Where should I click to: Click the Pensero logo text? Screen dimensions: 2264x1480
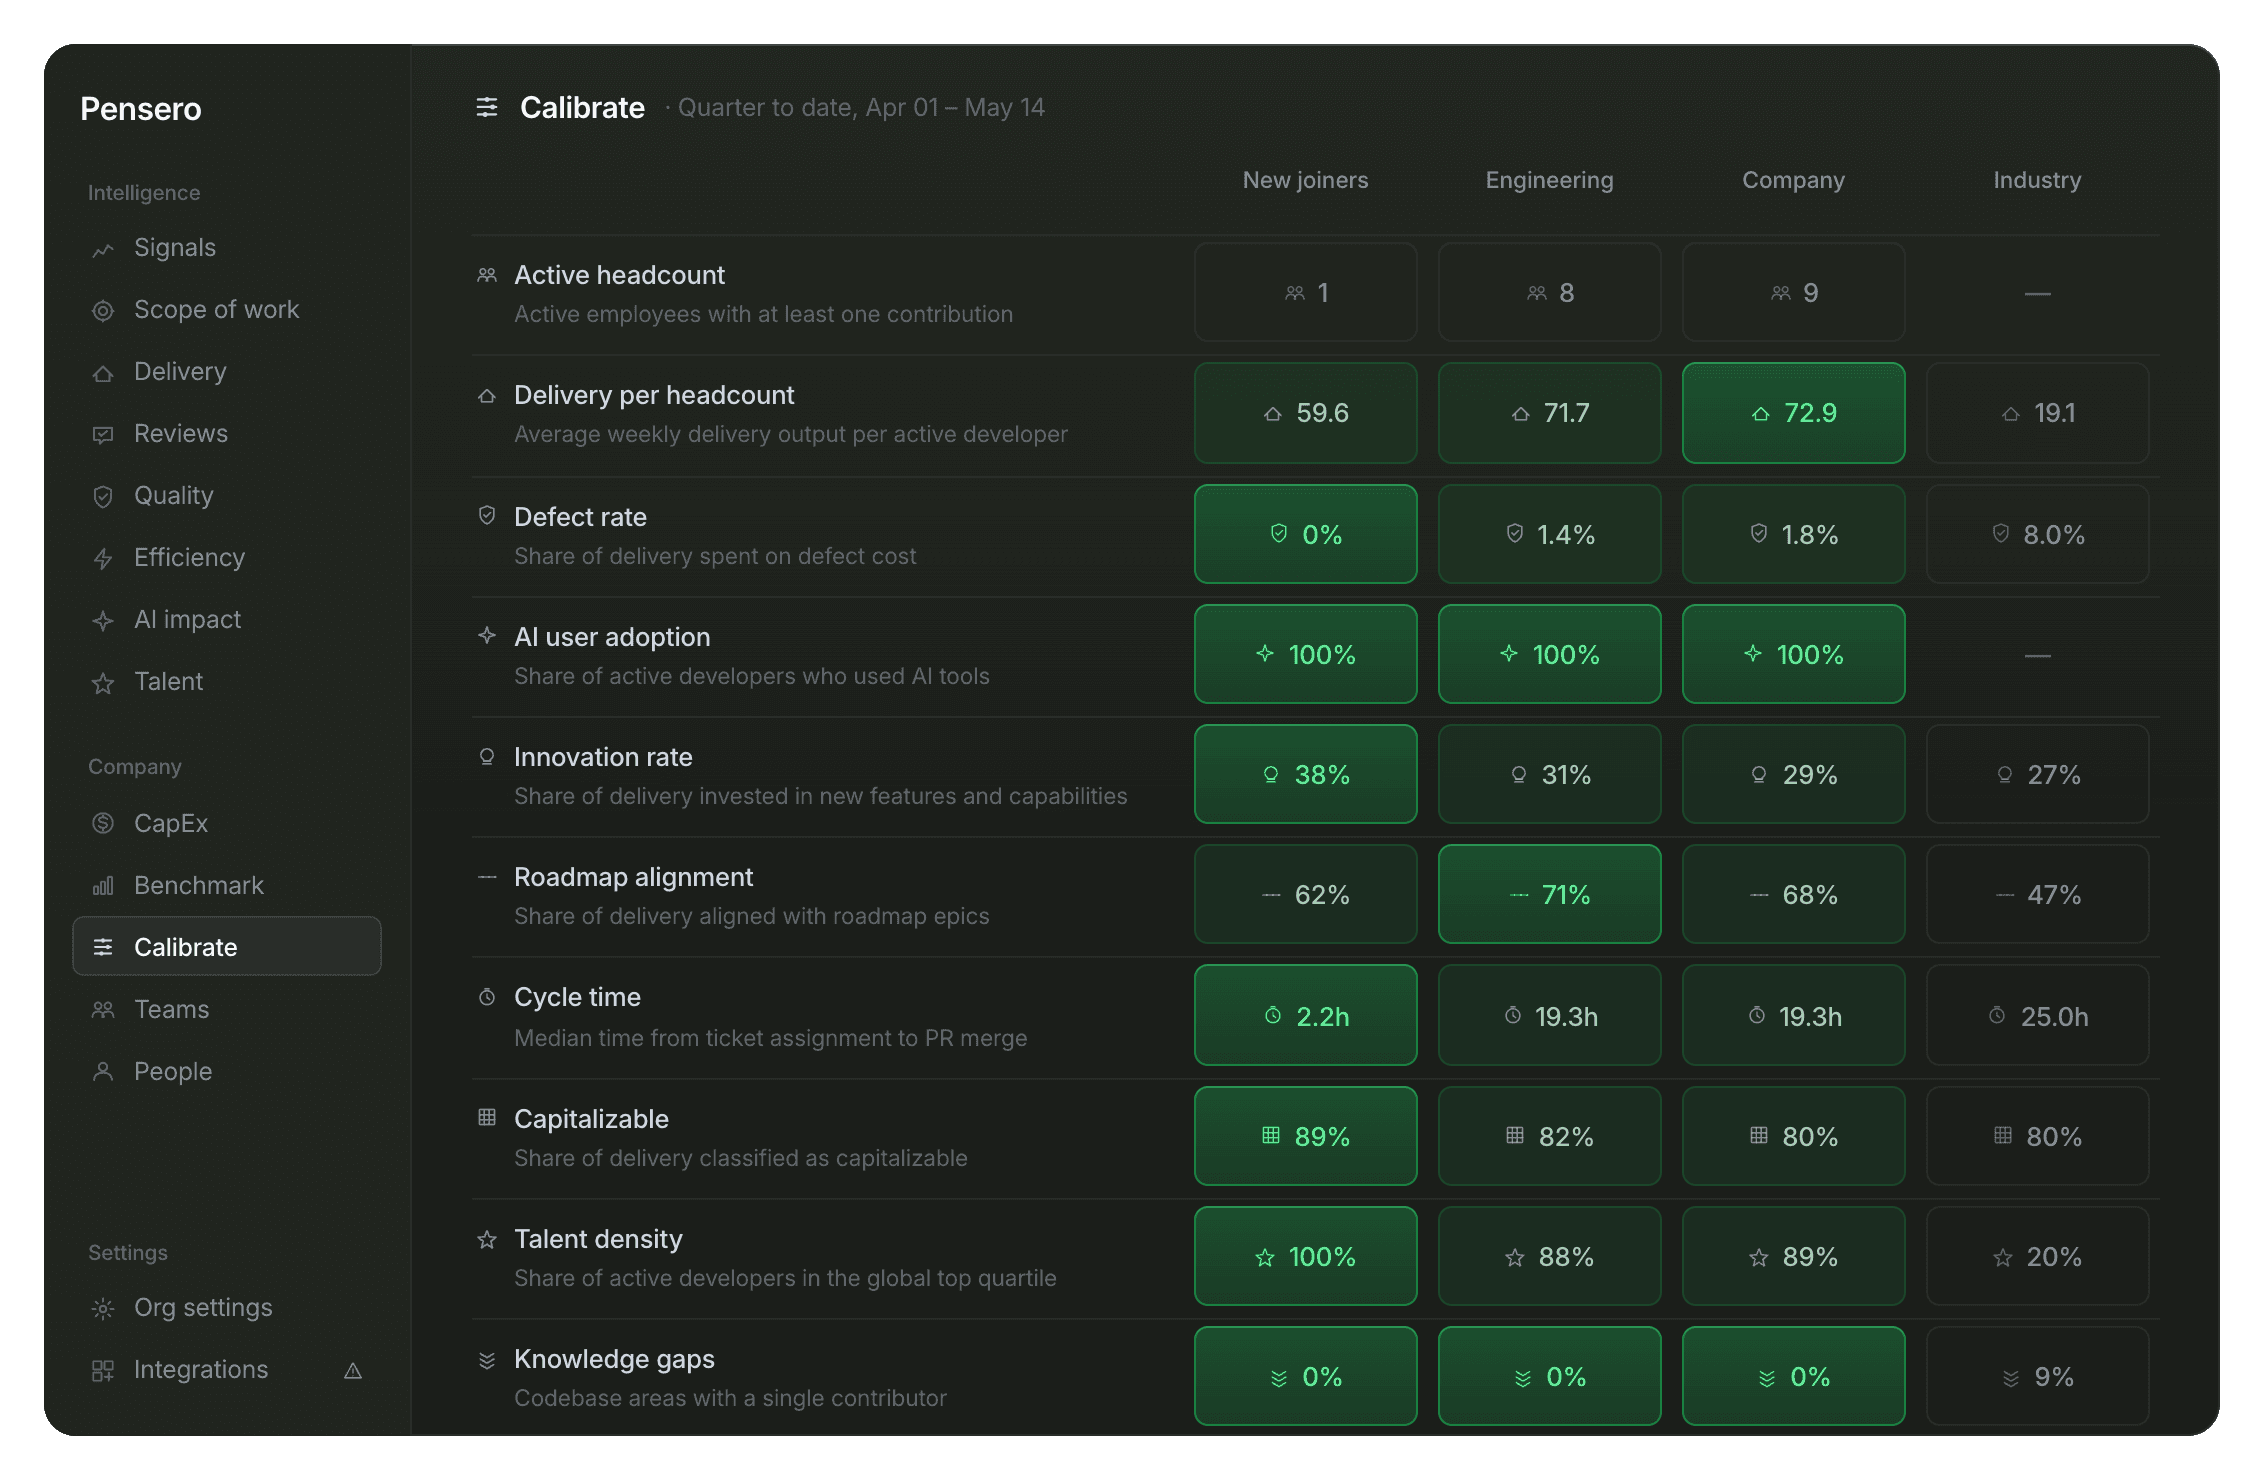pyautogui.click(x=141, y=109)
